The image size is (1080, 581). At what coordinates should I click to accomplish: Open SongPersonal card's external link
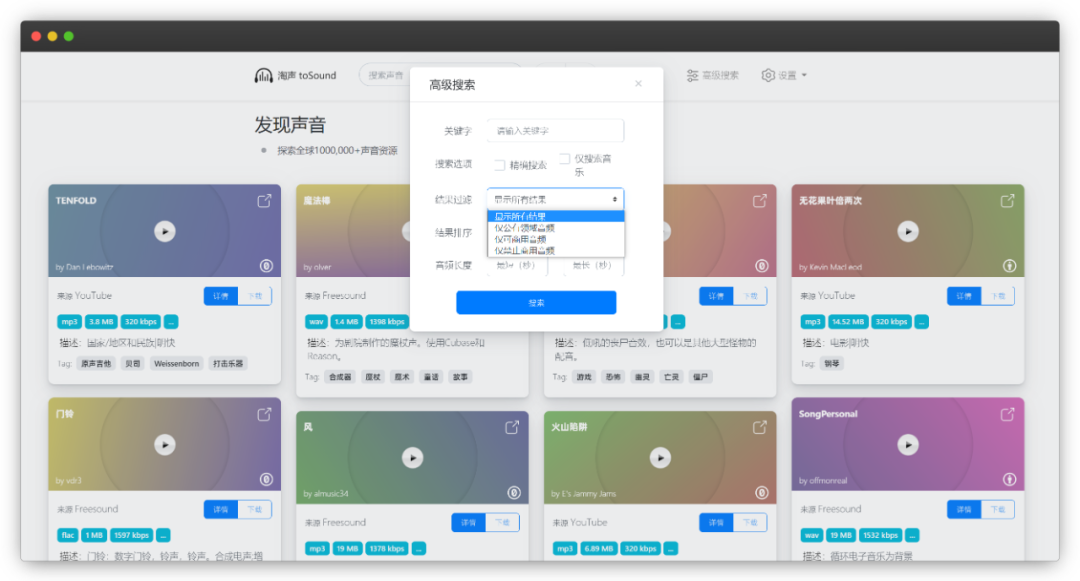pyautogui.click(x=1007, y=414)
